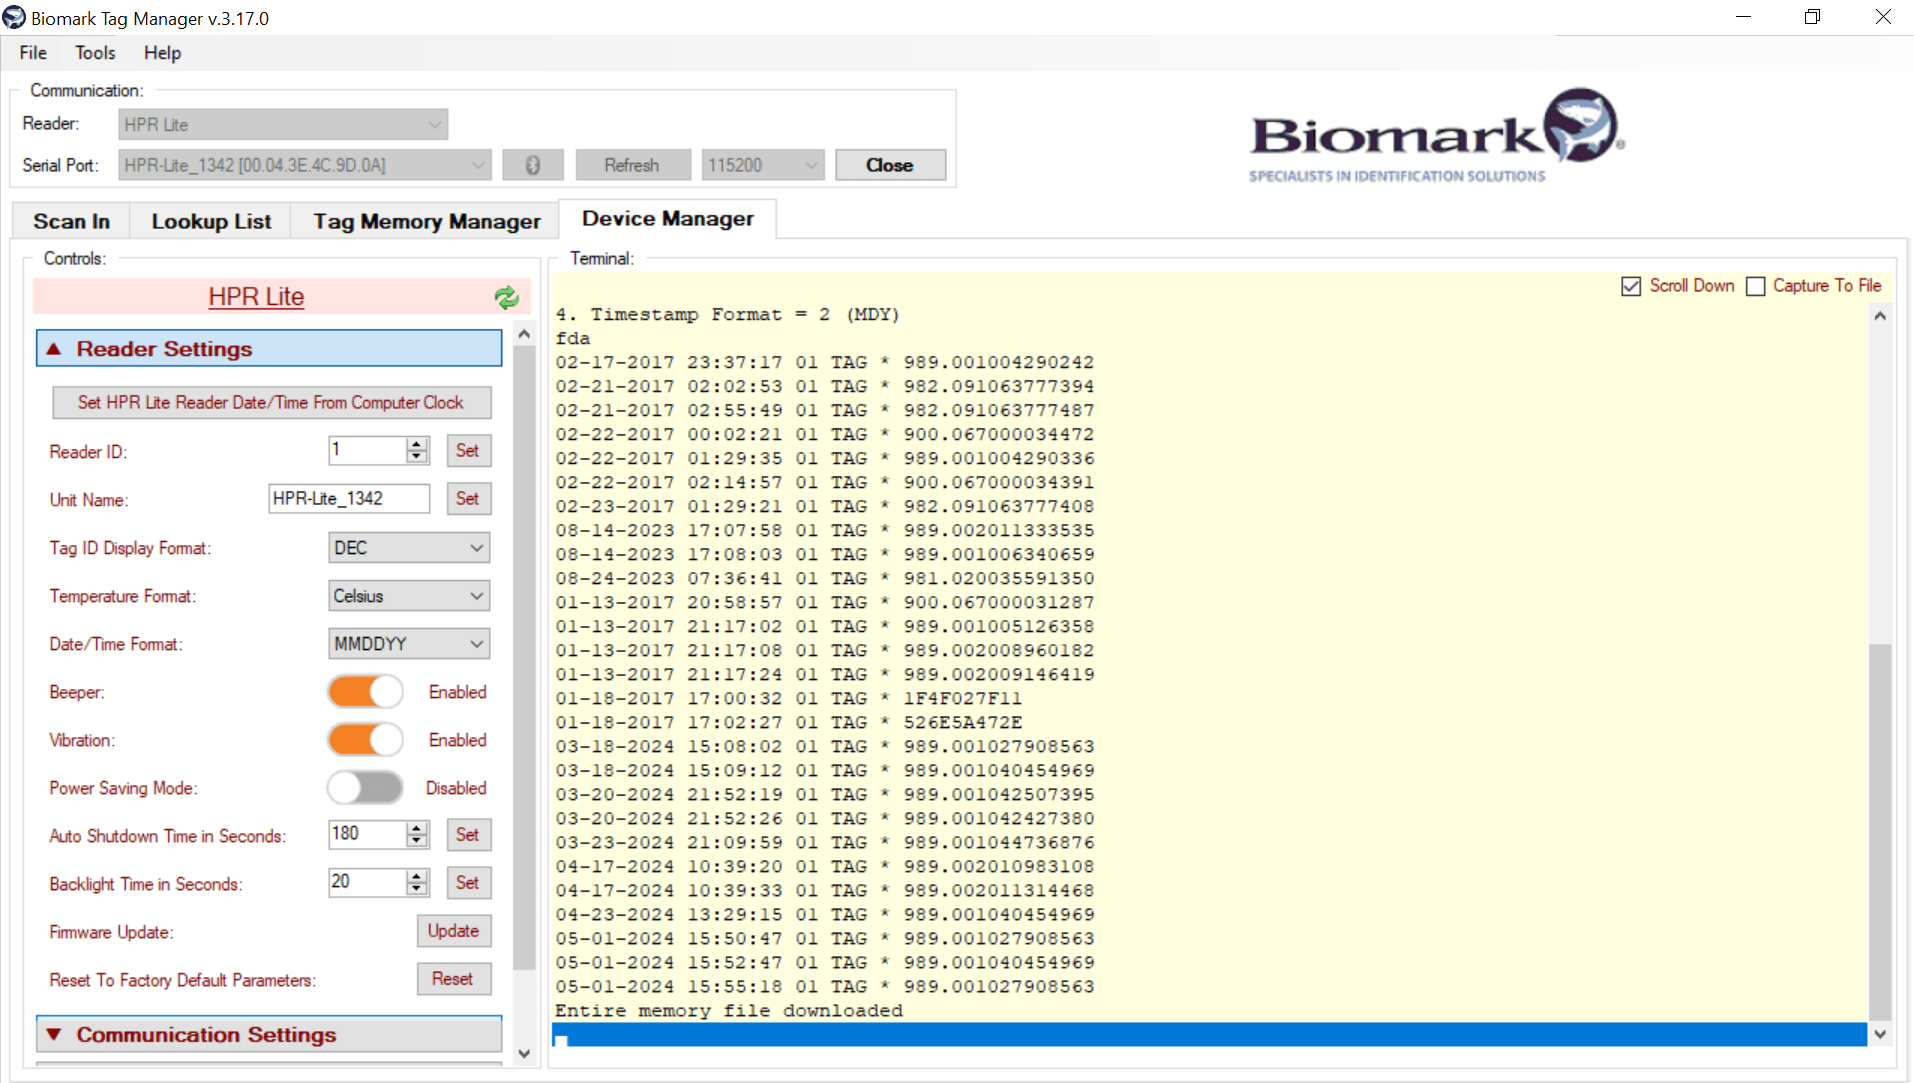
Task: Increase Reader ID with the up arrow
Action: coord(417,444)
